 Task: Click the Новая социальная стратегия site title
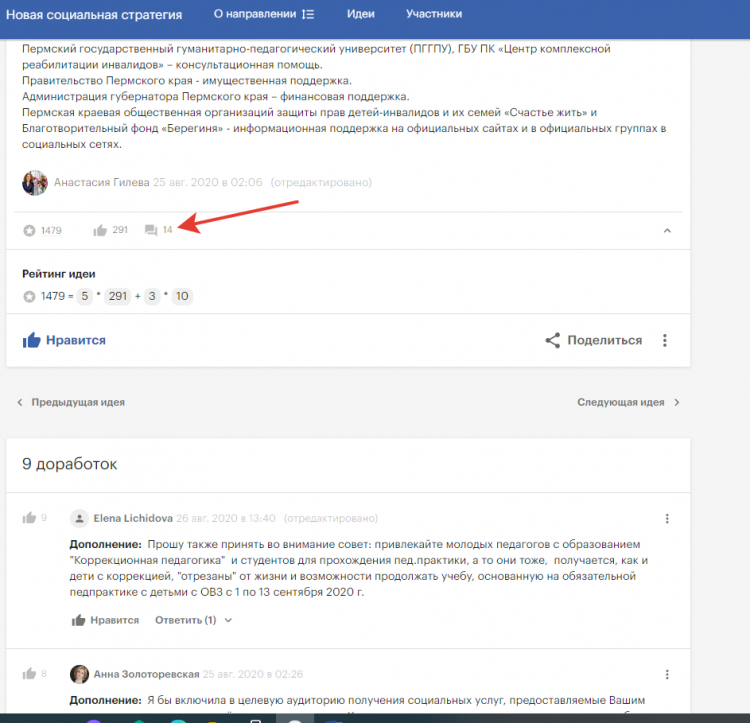point(94,15)
